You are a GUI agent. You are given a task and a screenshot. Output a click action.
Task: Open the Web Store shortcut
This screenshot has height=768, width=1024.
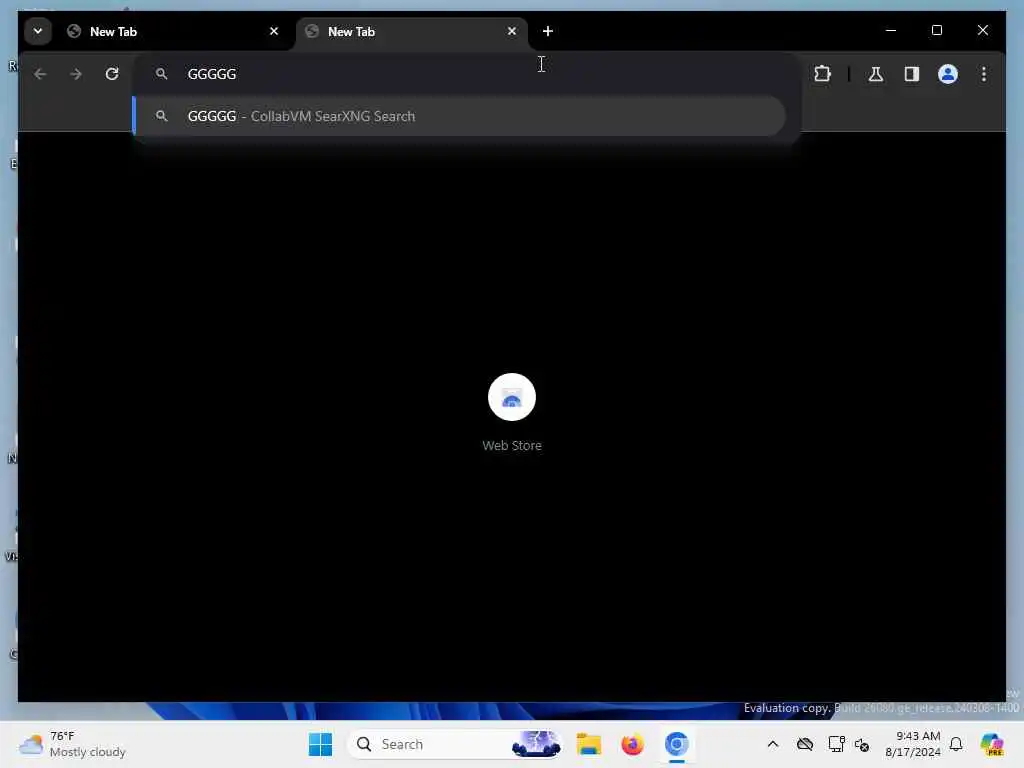coord(512,397)
